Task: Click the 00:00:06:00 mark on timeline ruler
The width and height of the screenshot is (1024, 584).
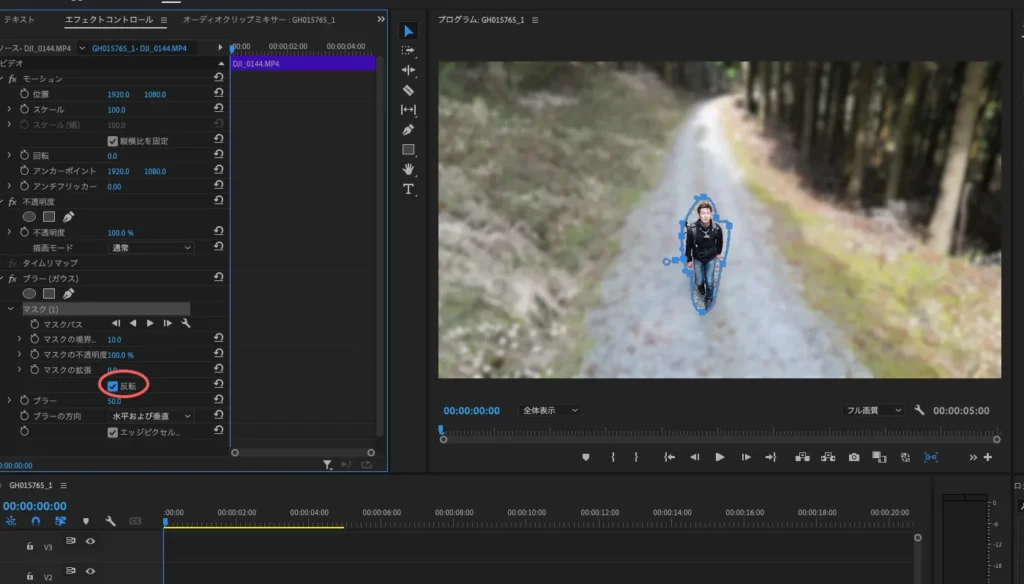Action: pyautogui.click(x=381, y=513)
